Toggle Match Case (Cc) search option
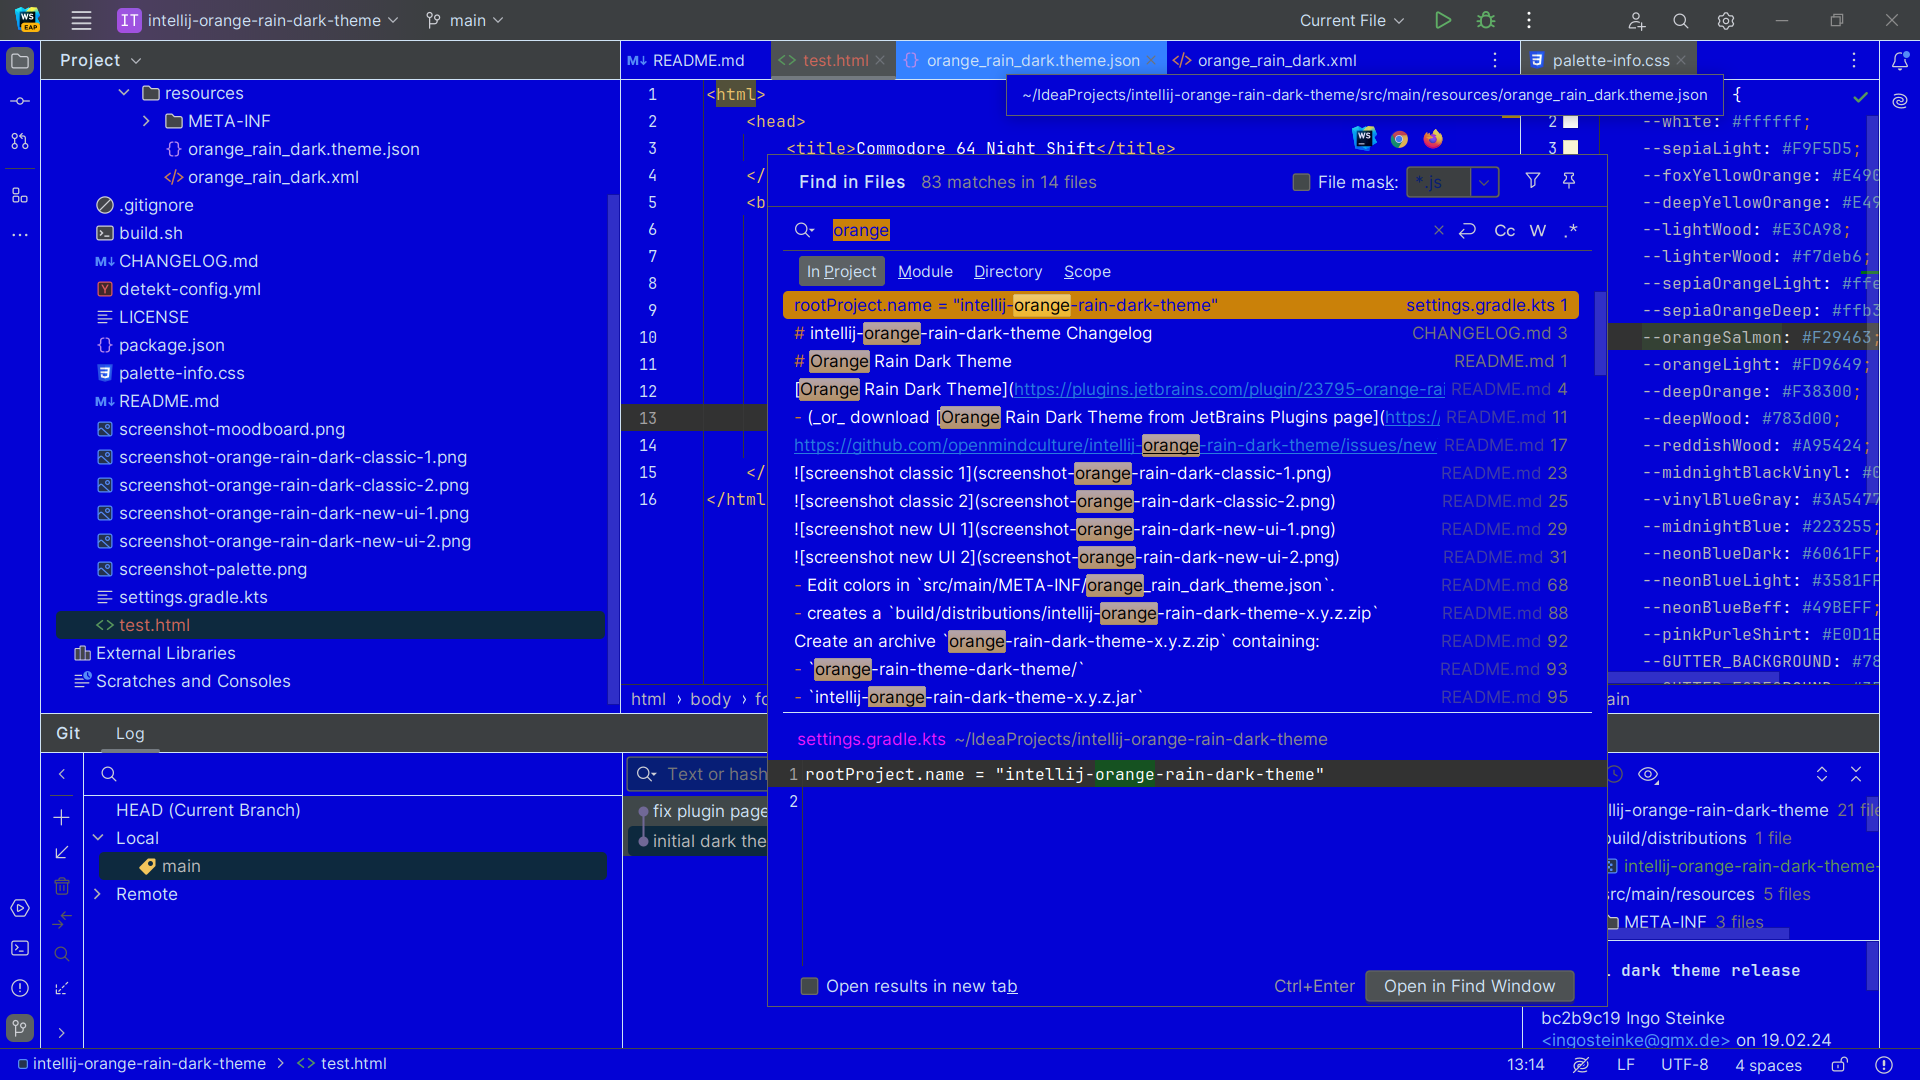The height and width of the screenshot is (1080, 1920). click(x=1504, y=231)
